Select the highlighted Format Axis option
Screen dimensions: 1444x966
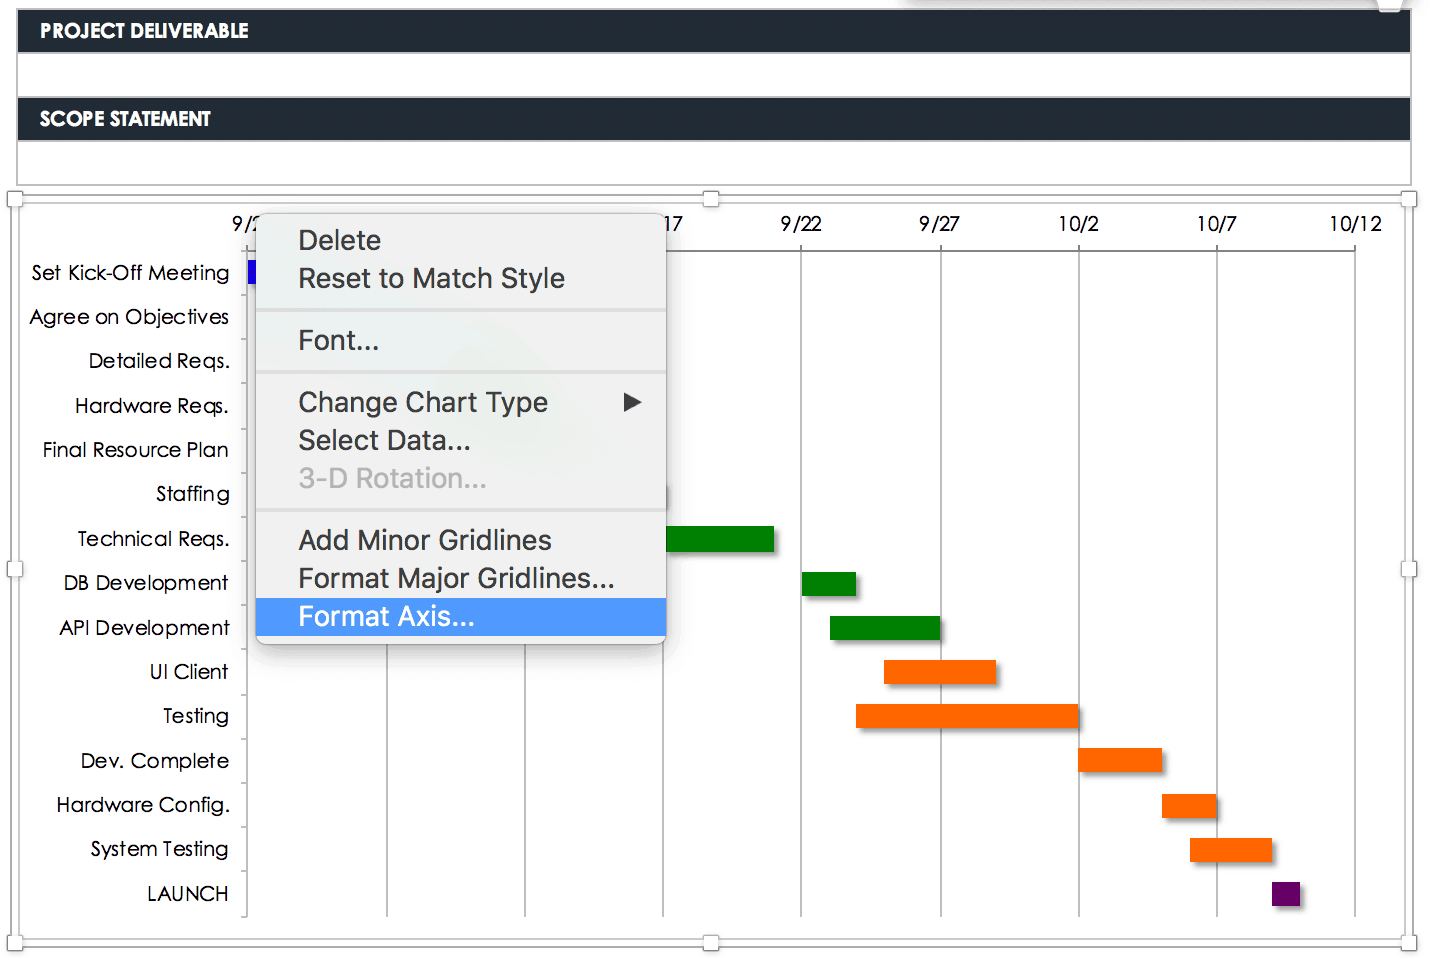pos(386,616)
